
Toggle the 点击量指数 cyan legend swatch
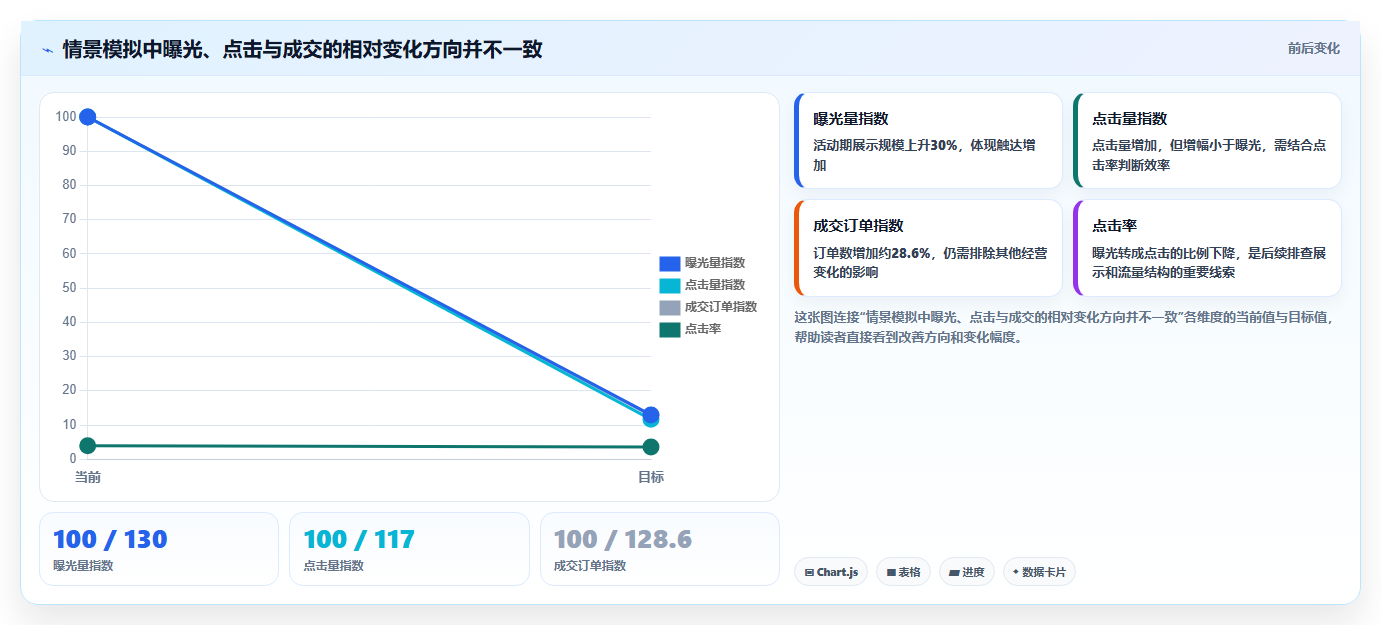pyautogui.click(x=670, y=286)
